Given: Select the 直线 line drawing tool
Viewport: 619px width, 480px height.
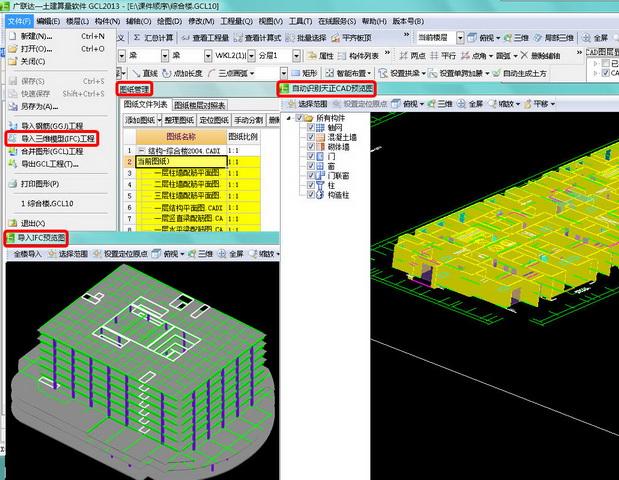Looking at the screenshot, I should coord(145,73).
